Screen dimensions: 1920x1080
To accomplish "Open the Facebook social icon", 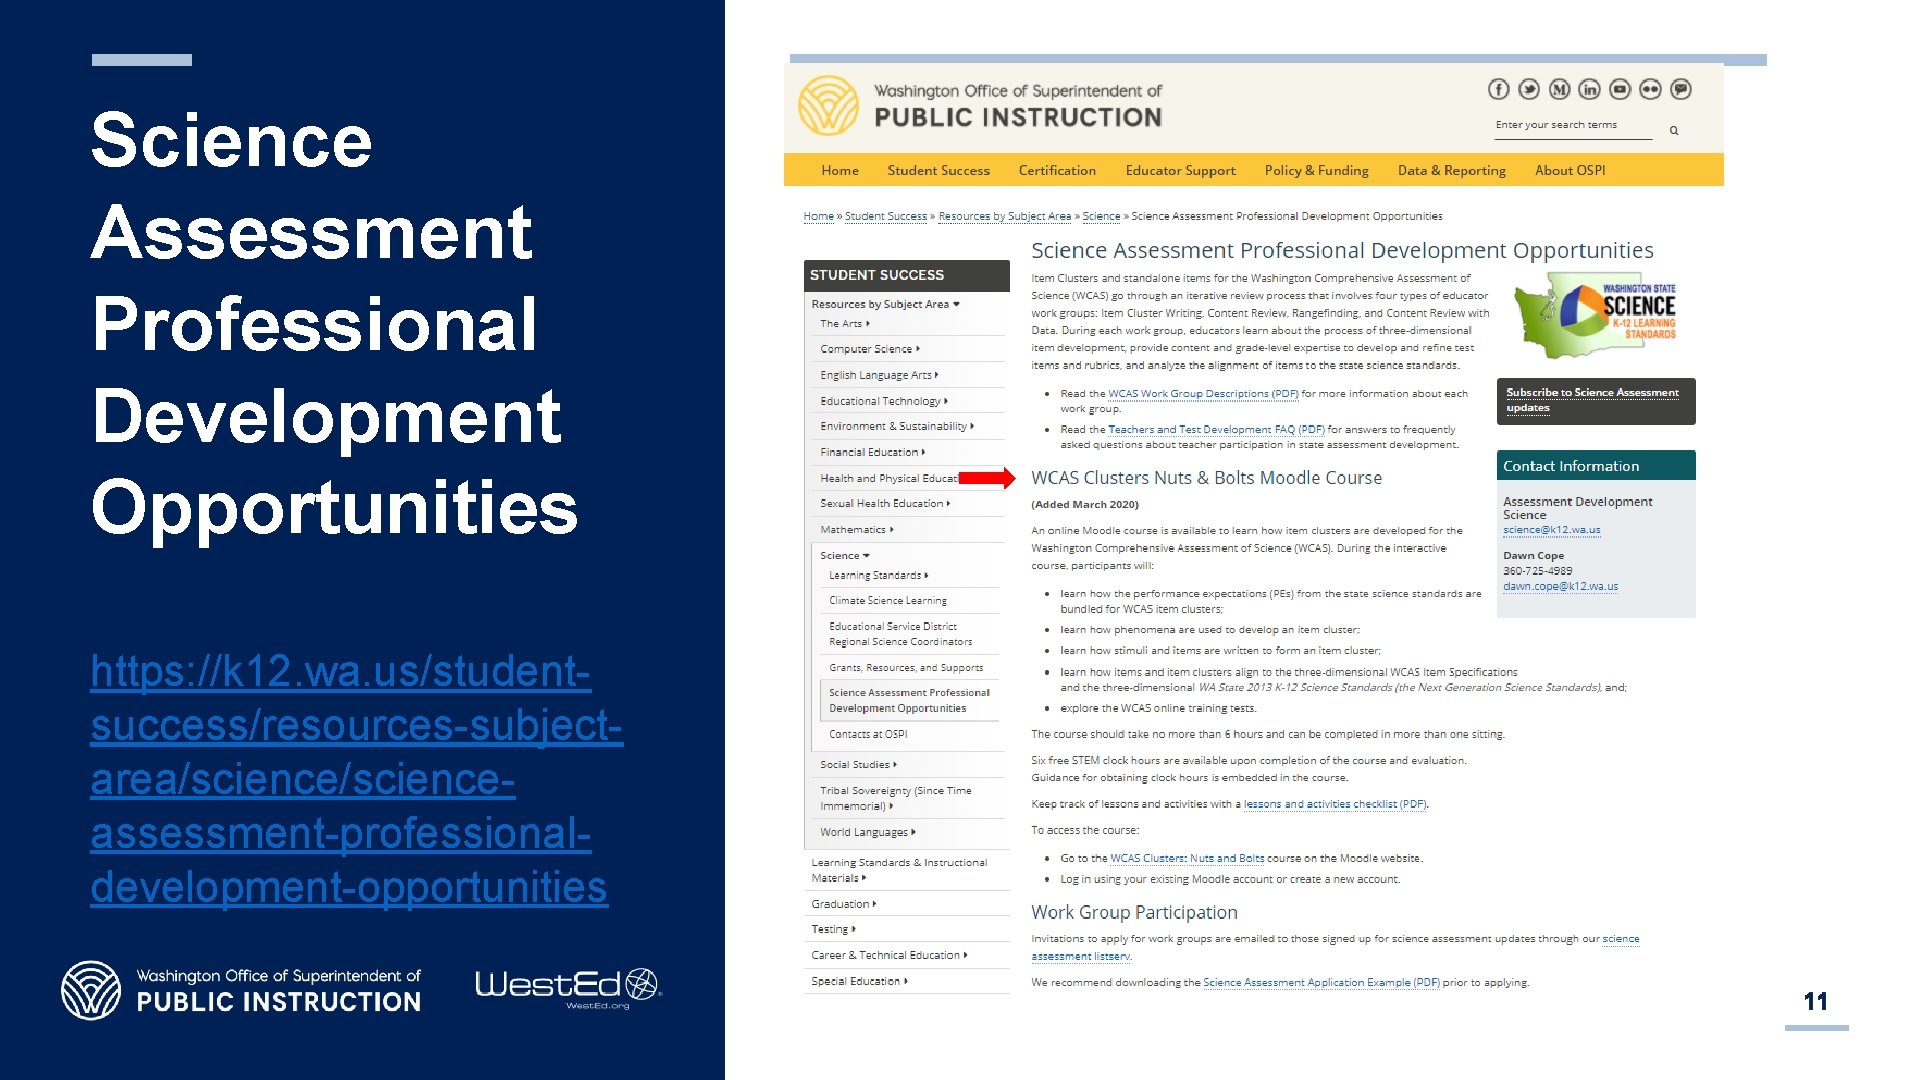I will pos(1498,89).
